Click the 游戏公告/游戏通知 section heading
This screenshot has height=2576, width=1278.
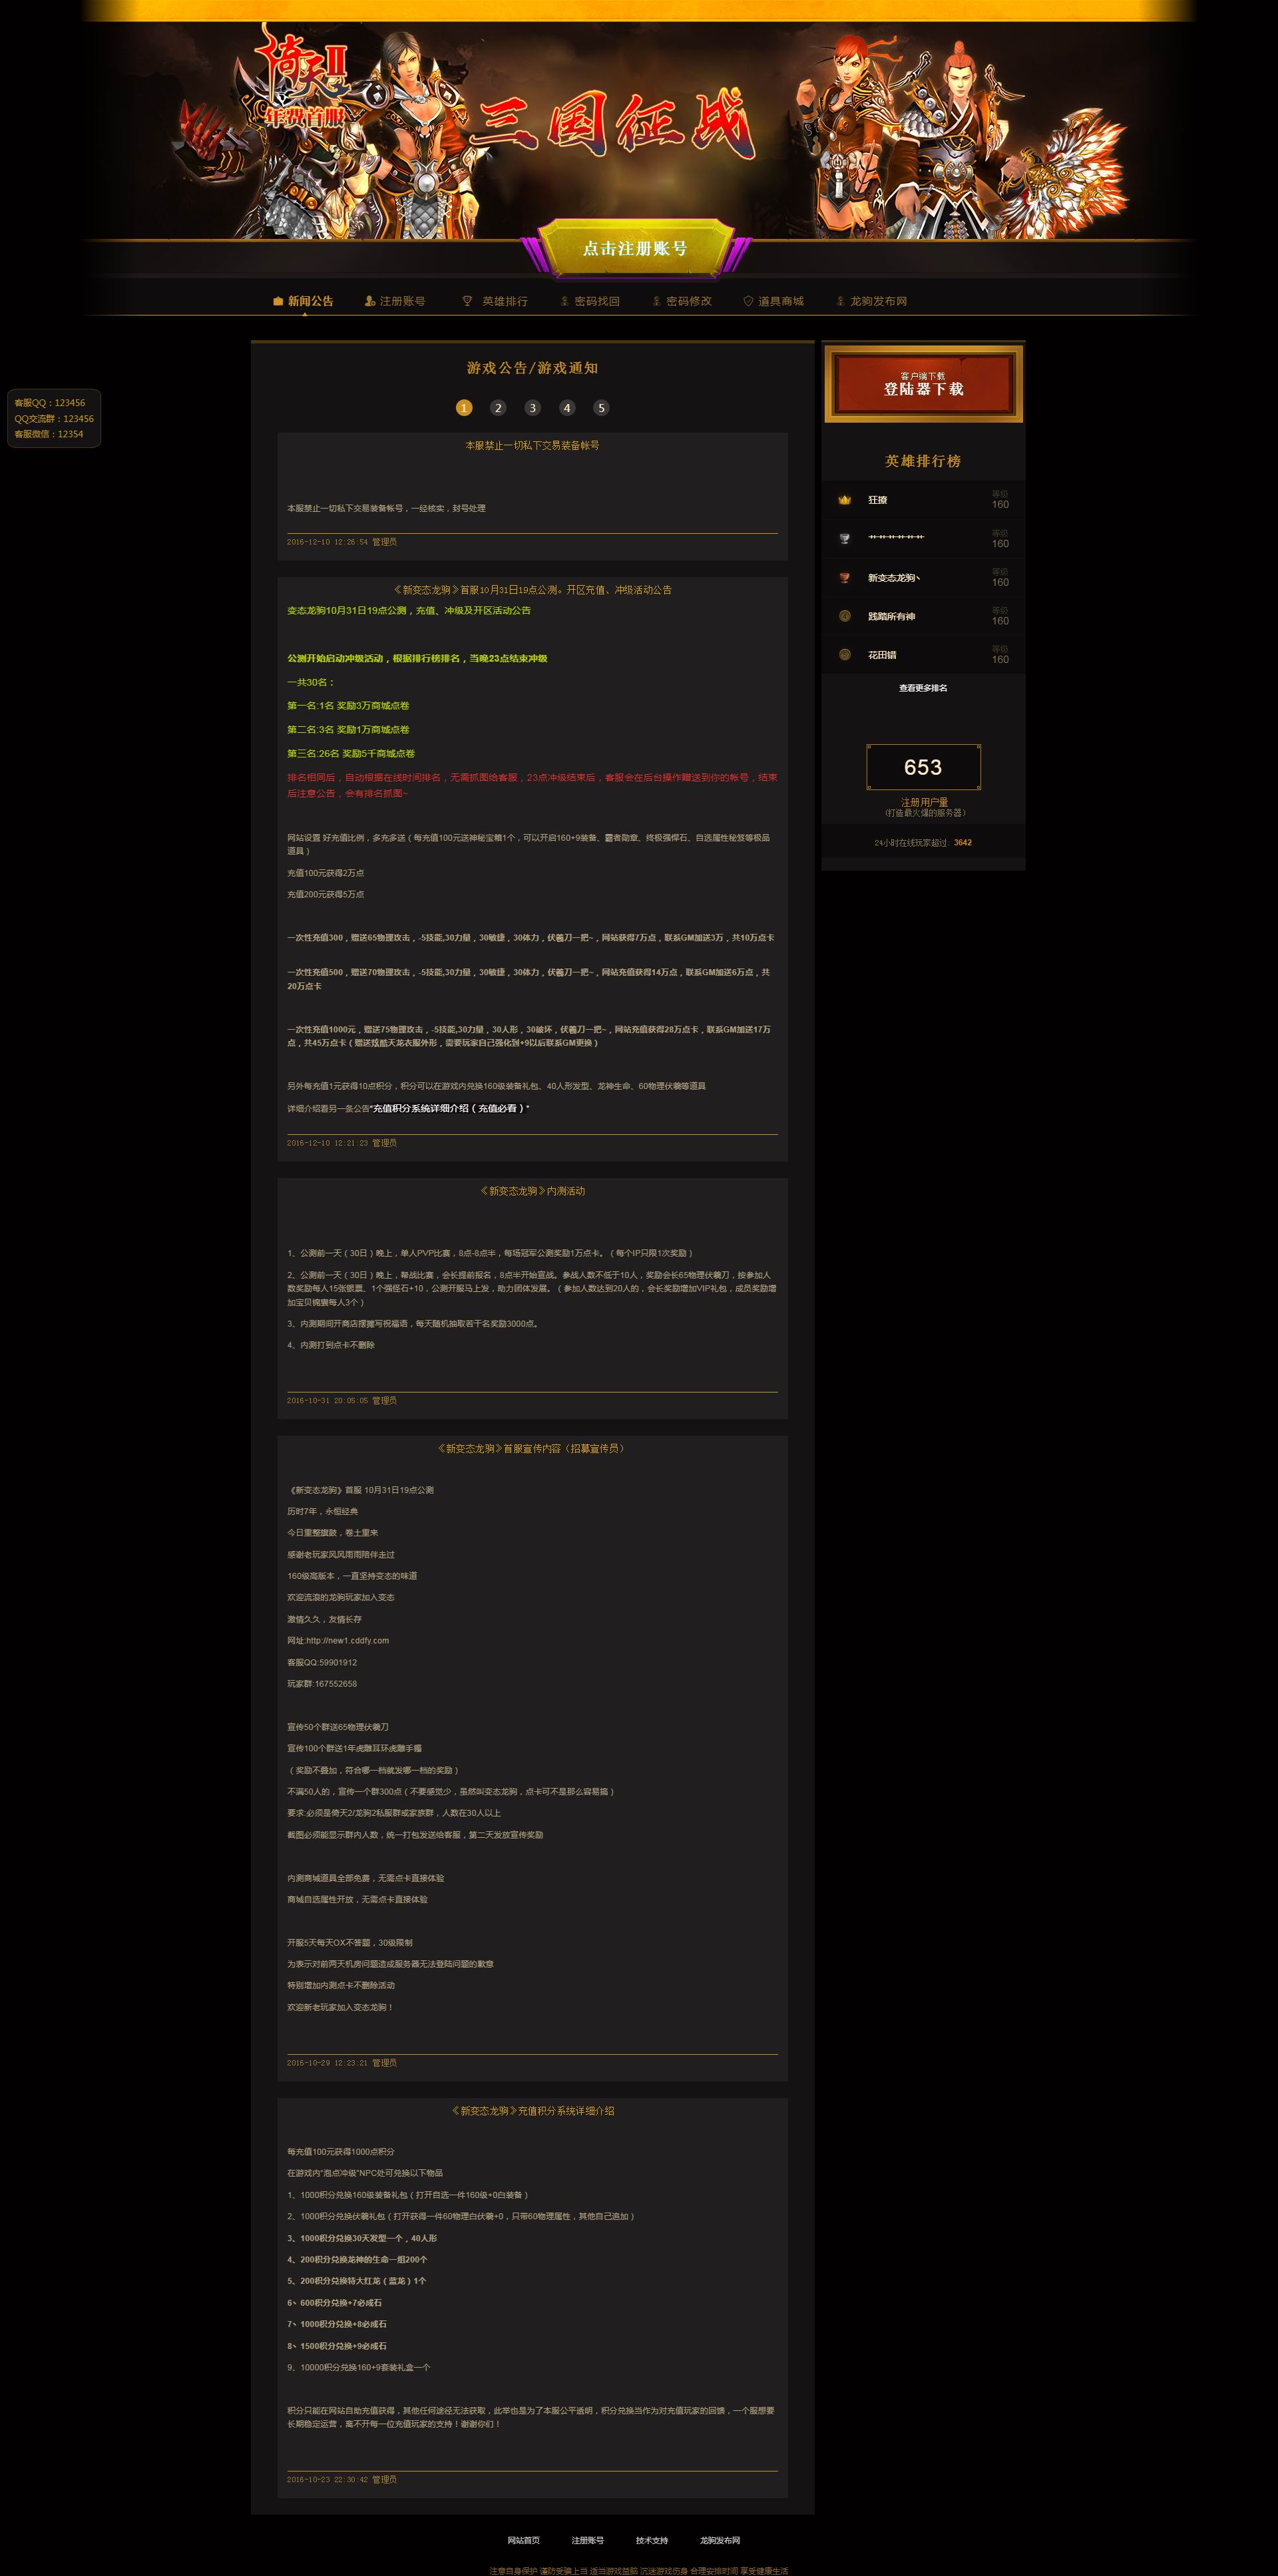coord(532,368)
